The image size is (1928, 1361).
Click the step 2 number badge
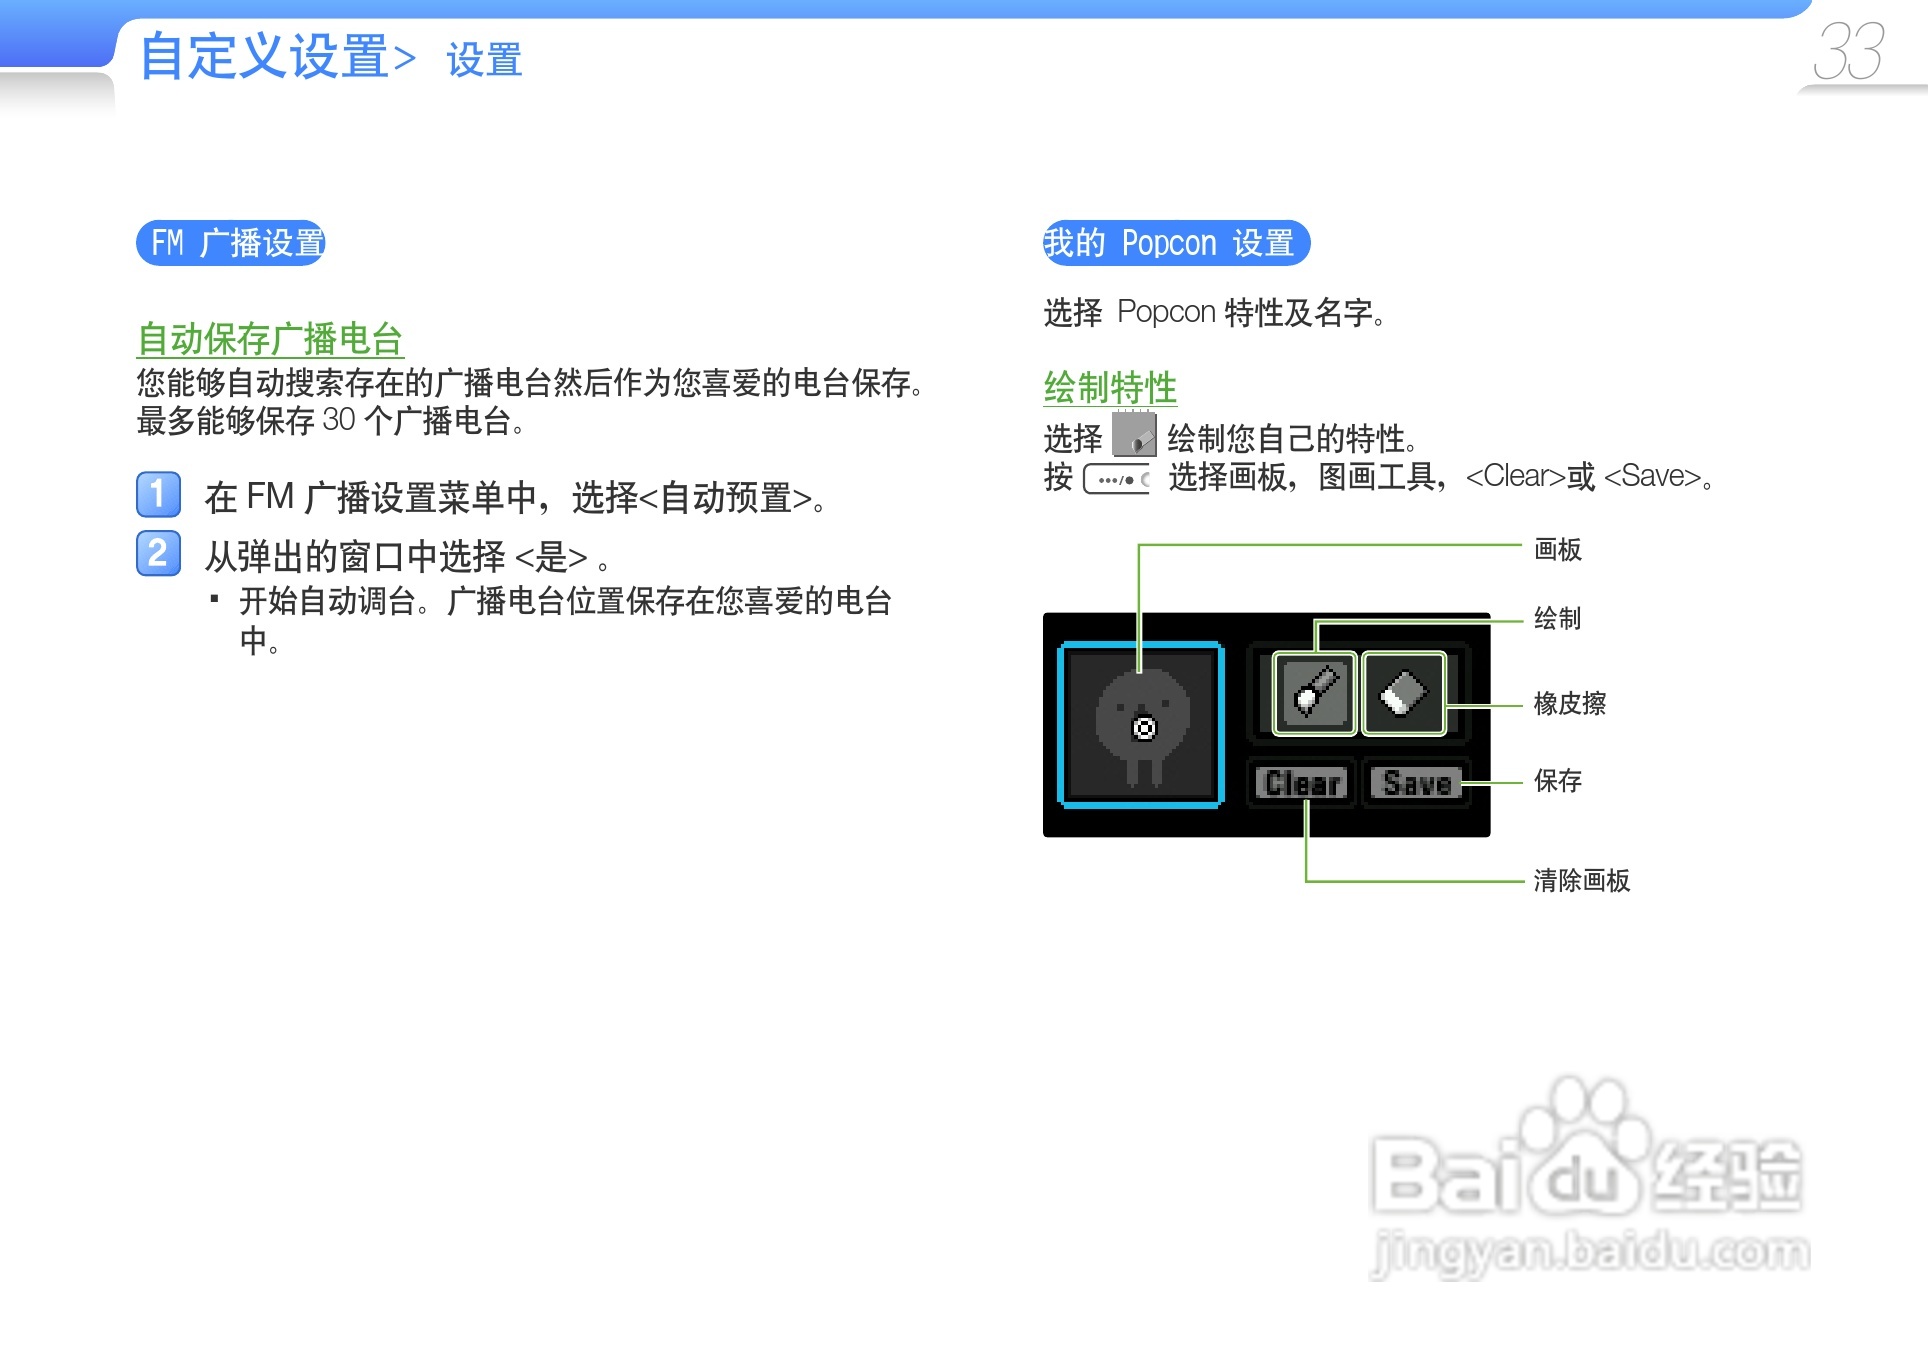158,553
